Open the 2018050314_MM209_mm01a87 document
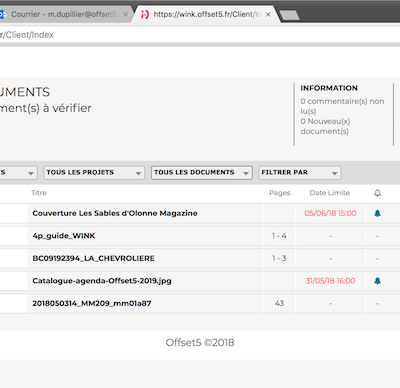400x388 pixels. [x=92, y=303]
